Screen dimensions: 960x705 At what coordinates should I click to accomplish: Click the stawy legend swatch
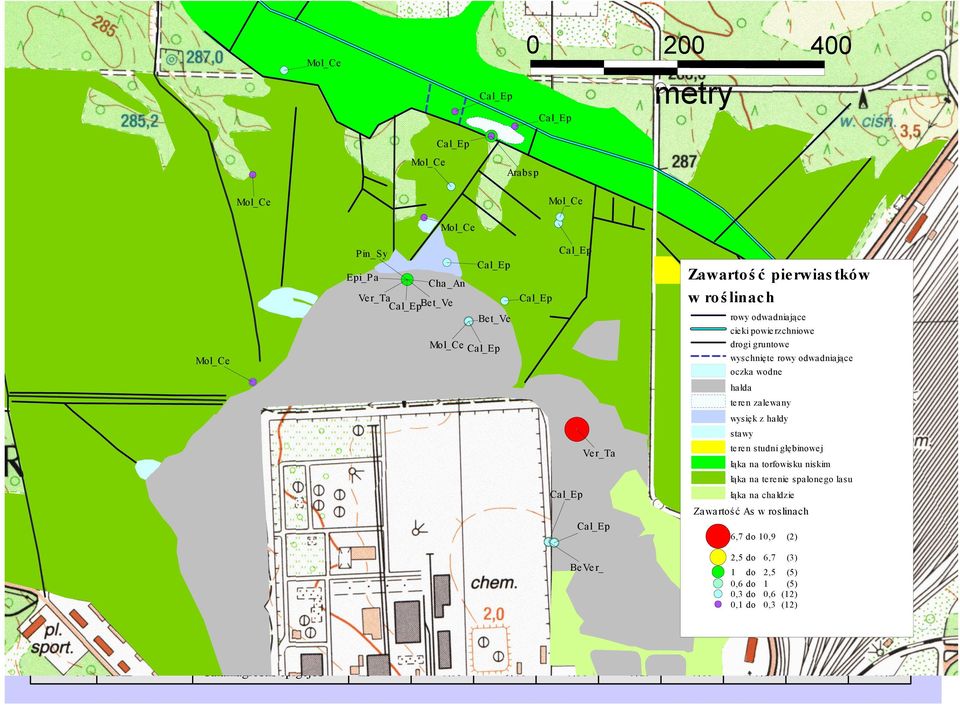(708, 433)
